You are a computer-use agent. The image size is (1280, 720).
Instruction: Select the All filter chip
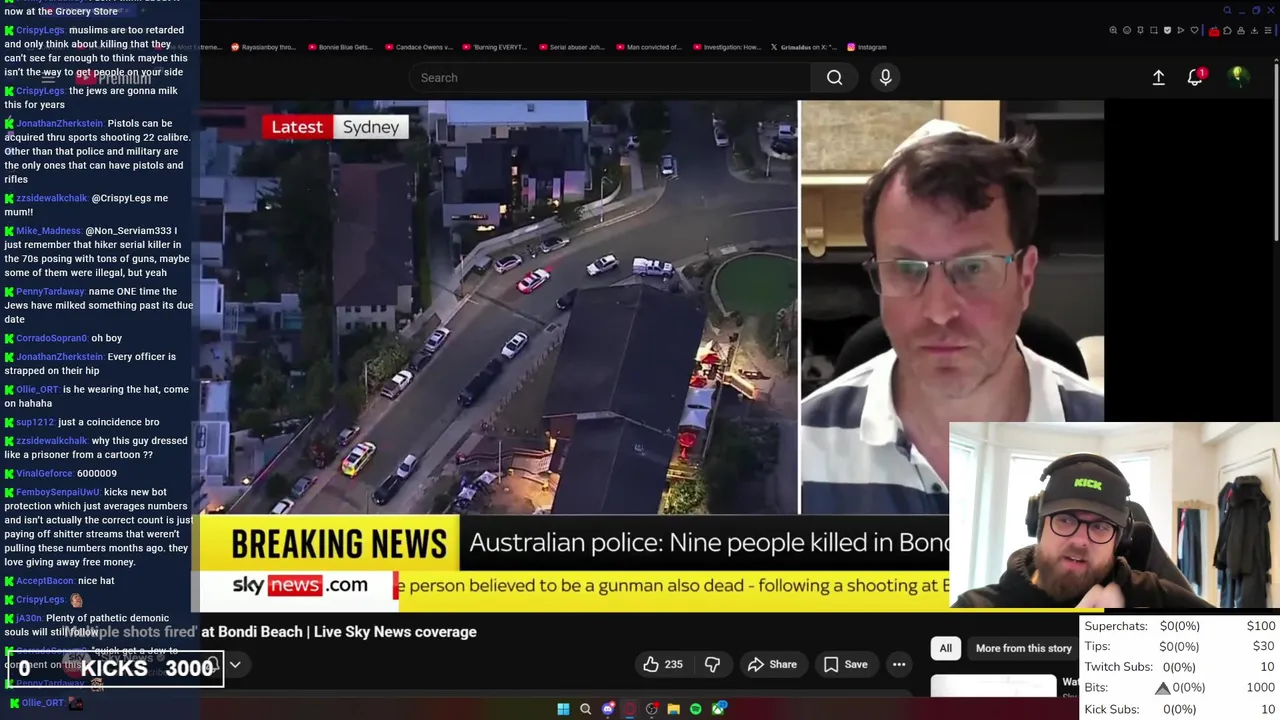coord(945,648)
